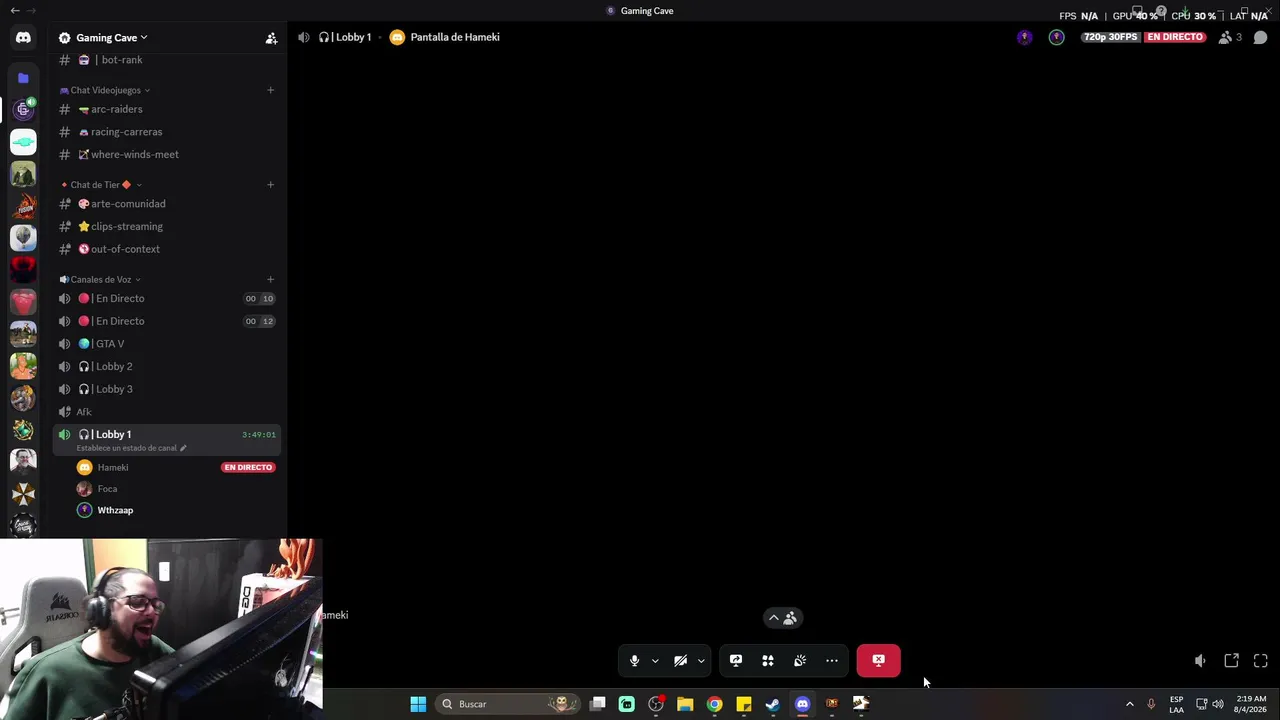Create channel in Chat de Tier category
The height and width of the screenshot is (720, 1280).
(x=270, y=185)
